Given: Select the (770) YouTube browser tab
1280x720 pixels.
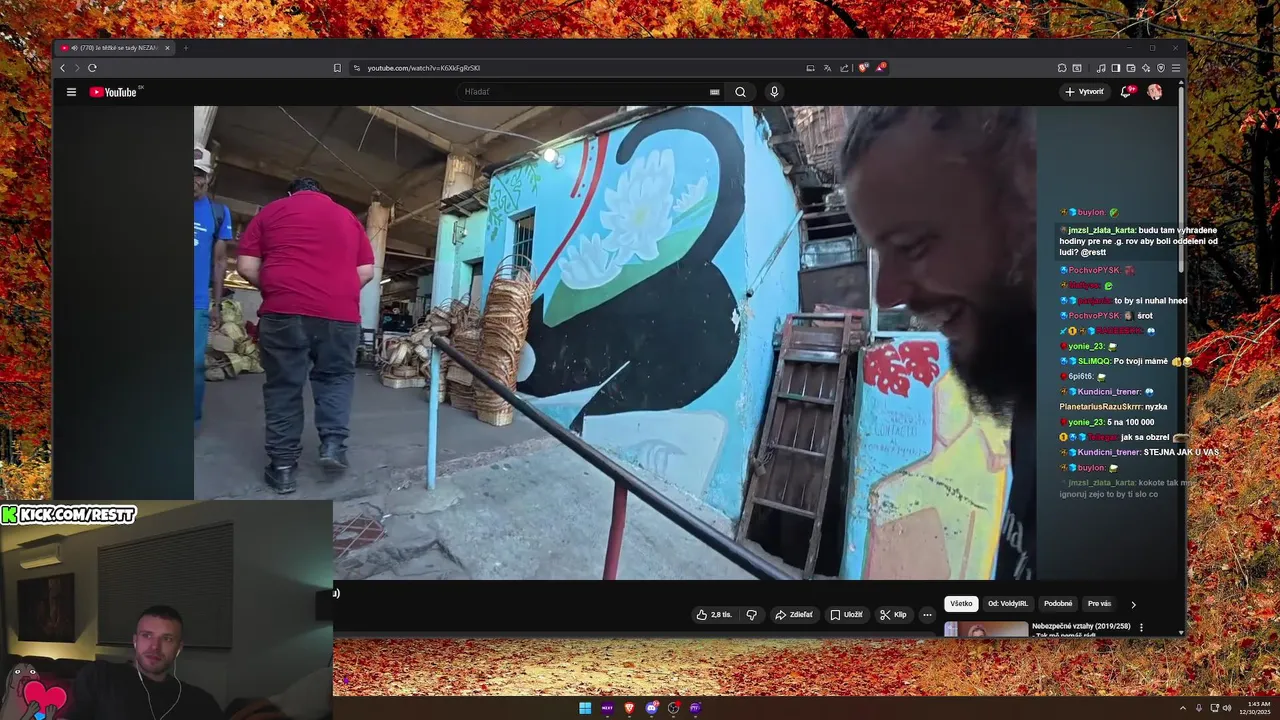Looking at the screenshot, I should point(114,48).
